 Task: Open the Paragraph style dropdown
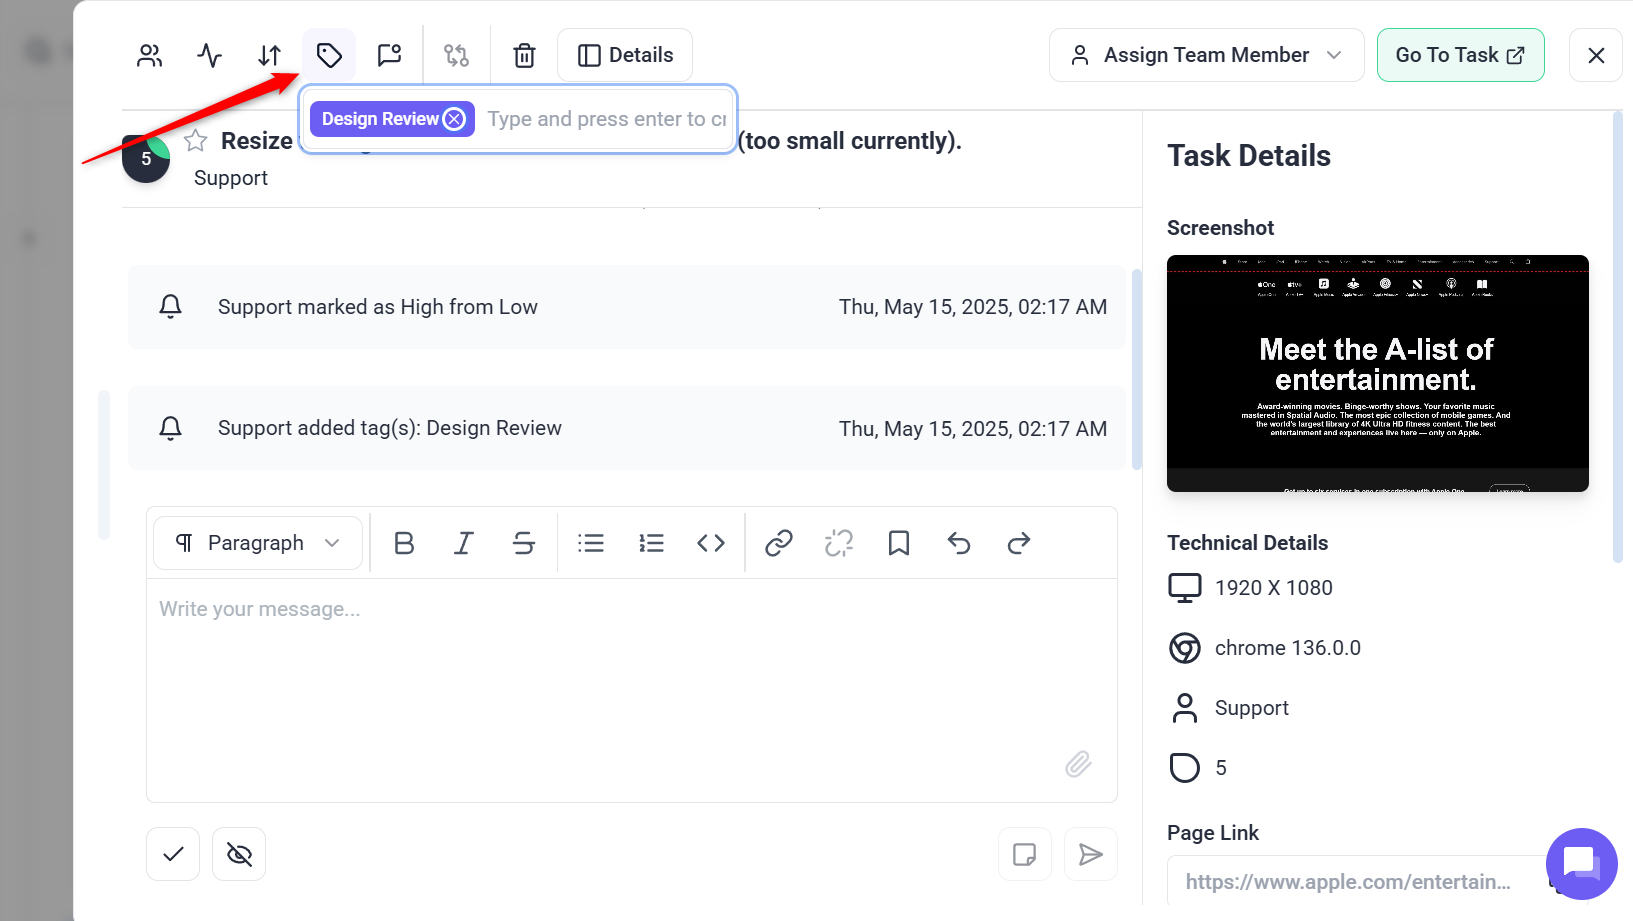[258, 543]
